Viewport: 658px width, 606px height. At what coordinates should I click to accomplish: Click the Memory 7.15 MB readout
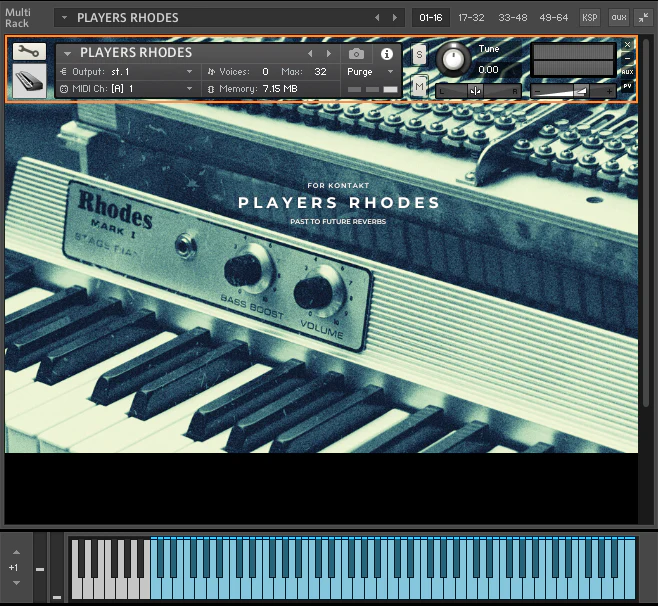coord(280,89)
